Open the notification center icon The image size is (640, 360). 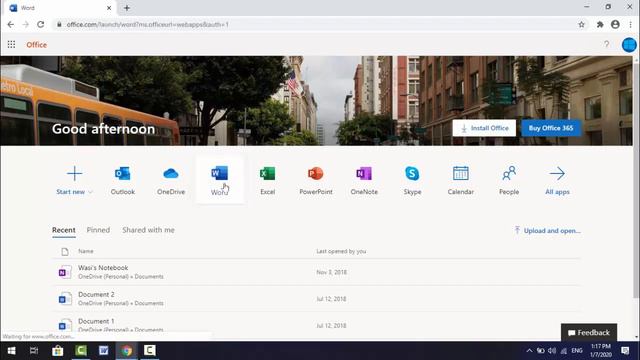pyautogui.click(x=625, y=351)
